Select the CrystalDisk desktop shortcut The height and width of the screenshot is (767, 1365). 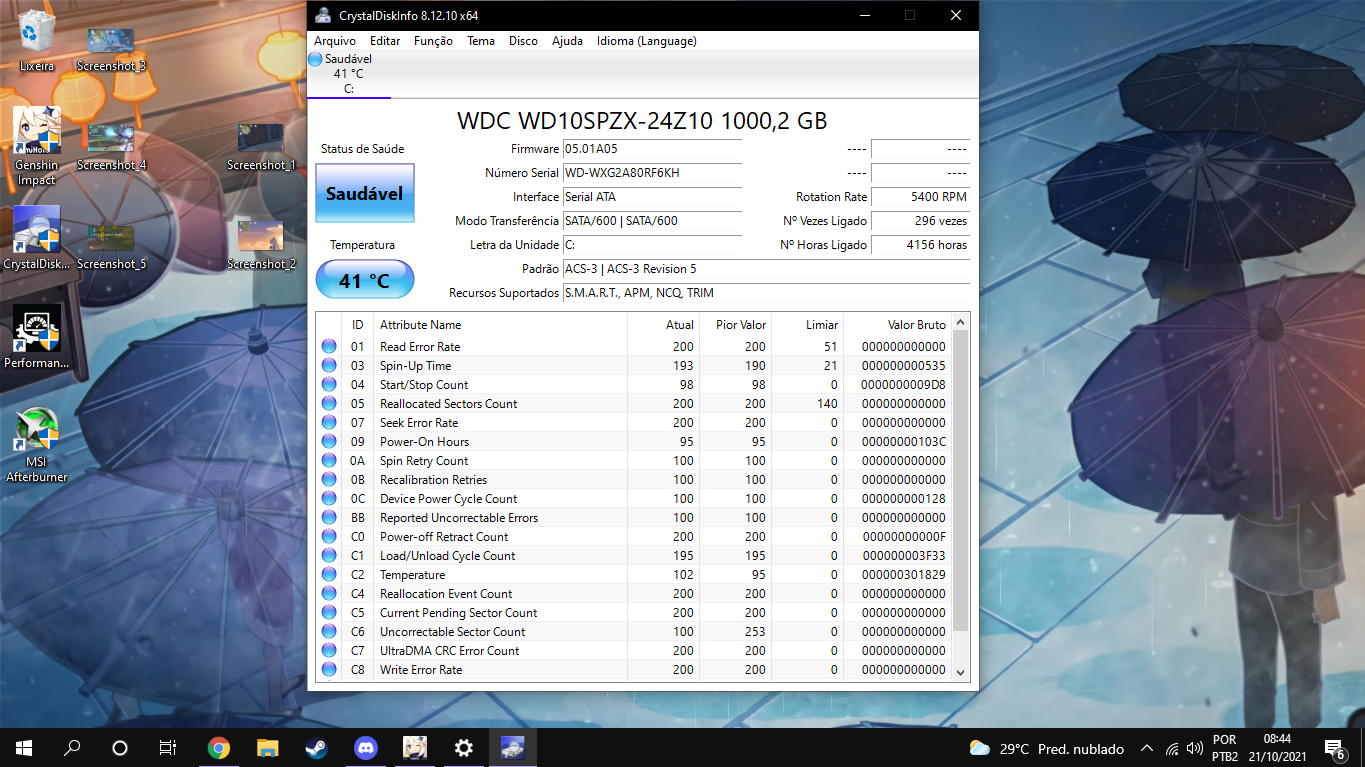[x=37, y=238]
